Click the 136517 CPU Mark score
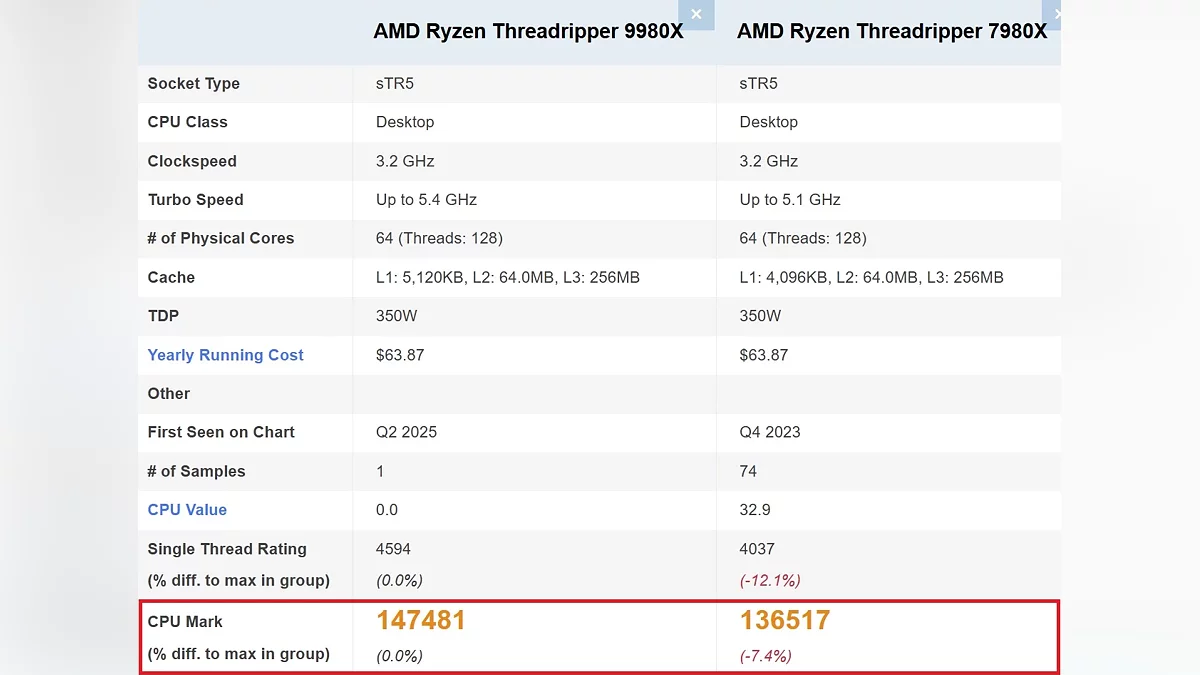This screenshot has height=675, width=1200. coord(785,620)
